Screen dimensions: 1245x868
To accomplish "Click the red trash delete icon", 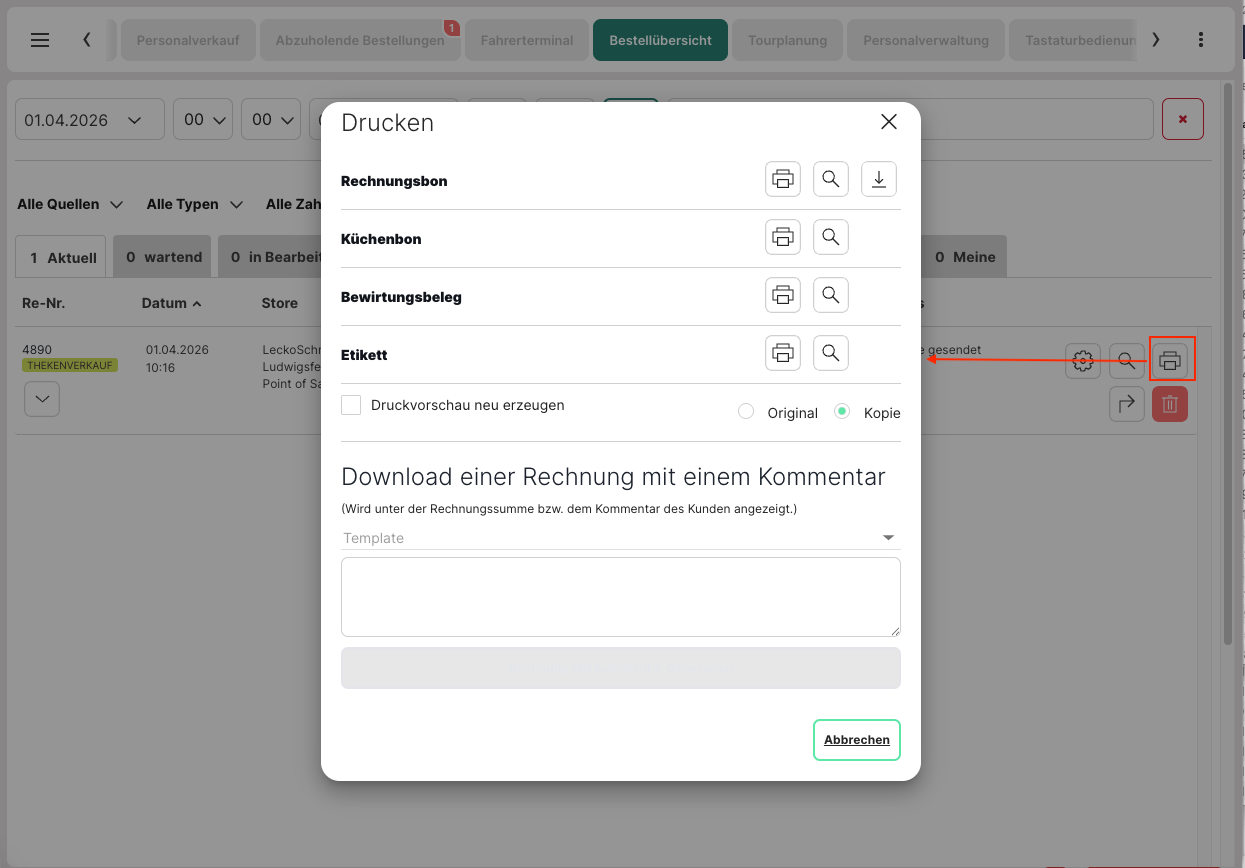I will 1170,404.
